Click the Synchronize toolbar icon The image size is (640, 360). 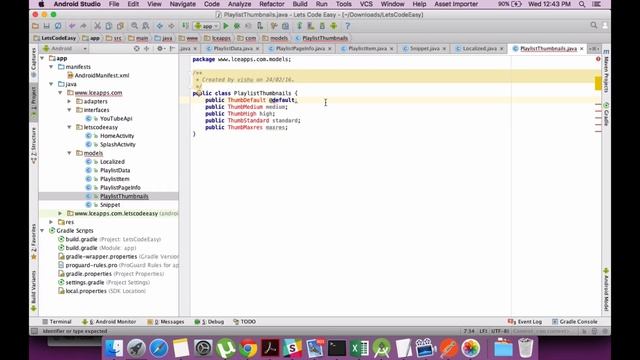[x=58, y=26]
